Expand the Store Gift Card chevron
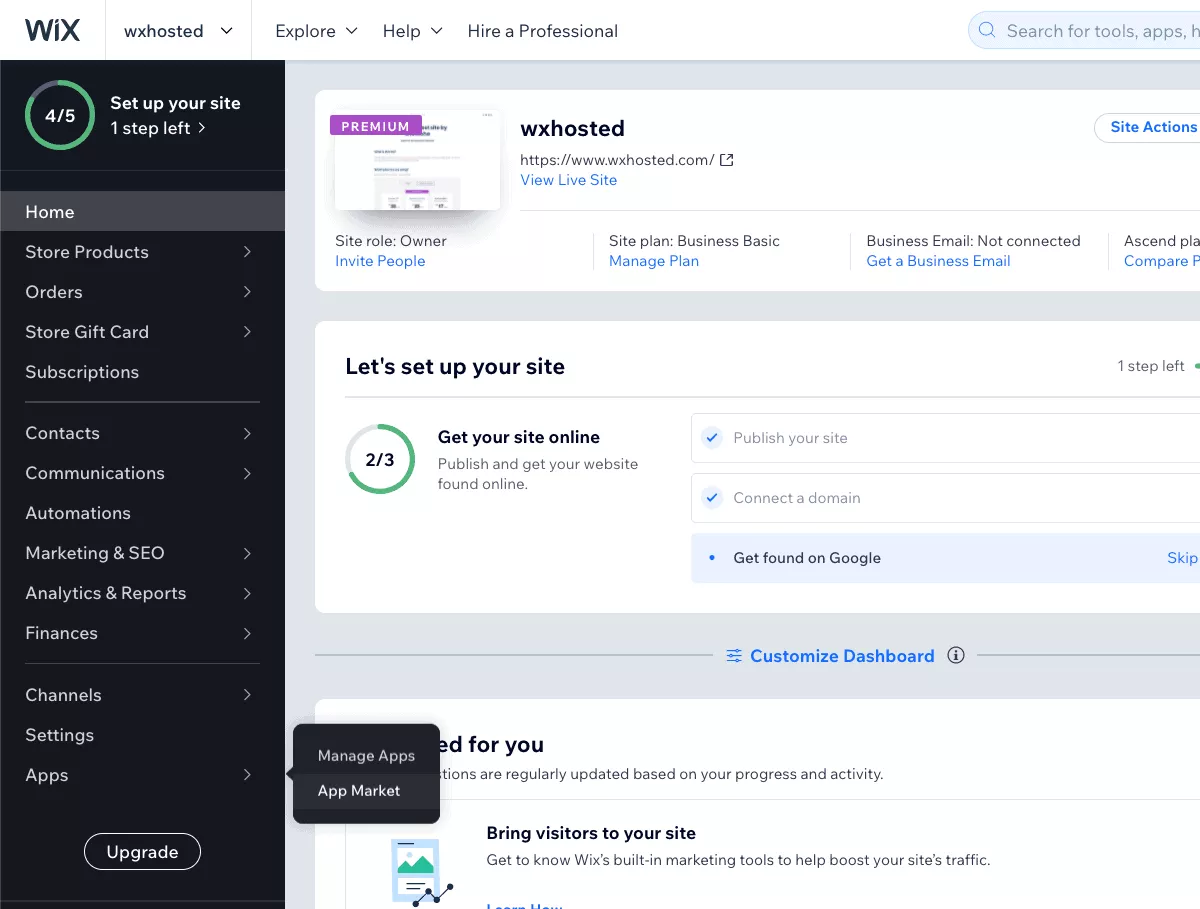 click(247, 332)
